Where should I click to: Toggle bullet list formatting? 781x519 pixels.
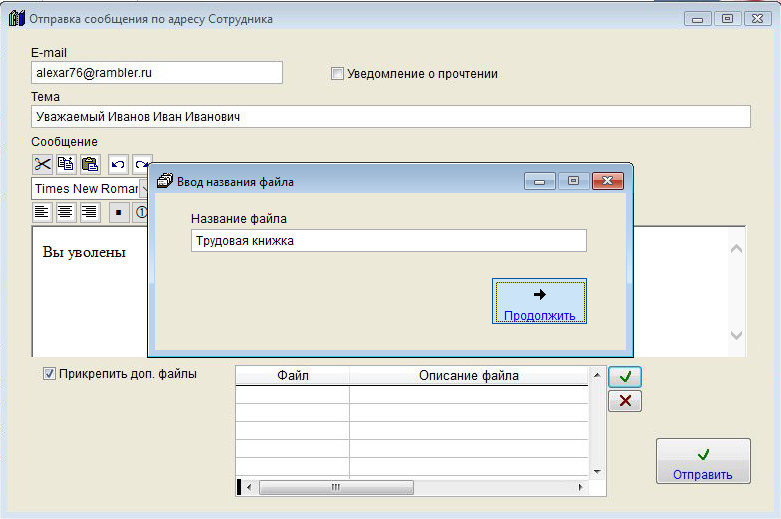point(119,212)
